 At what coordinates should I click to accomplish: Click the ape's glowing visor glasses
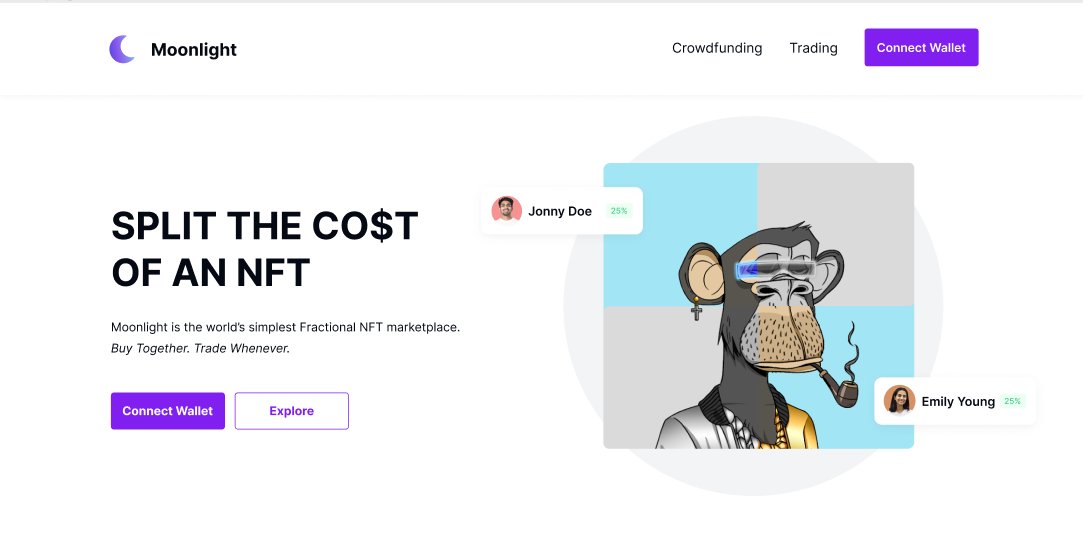coord(775,269)
